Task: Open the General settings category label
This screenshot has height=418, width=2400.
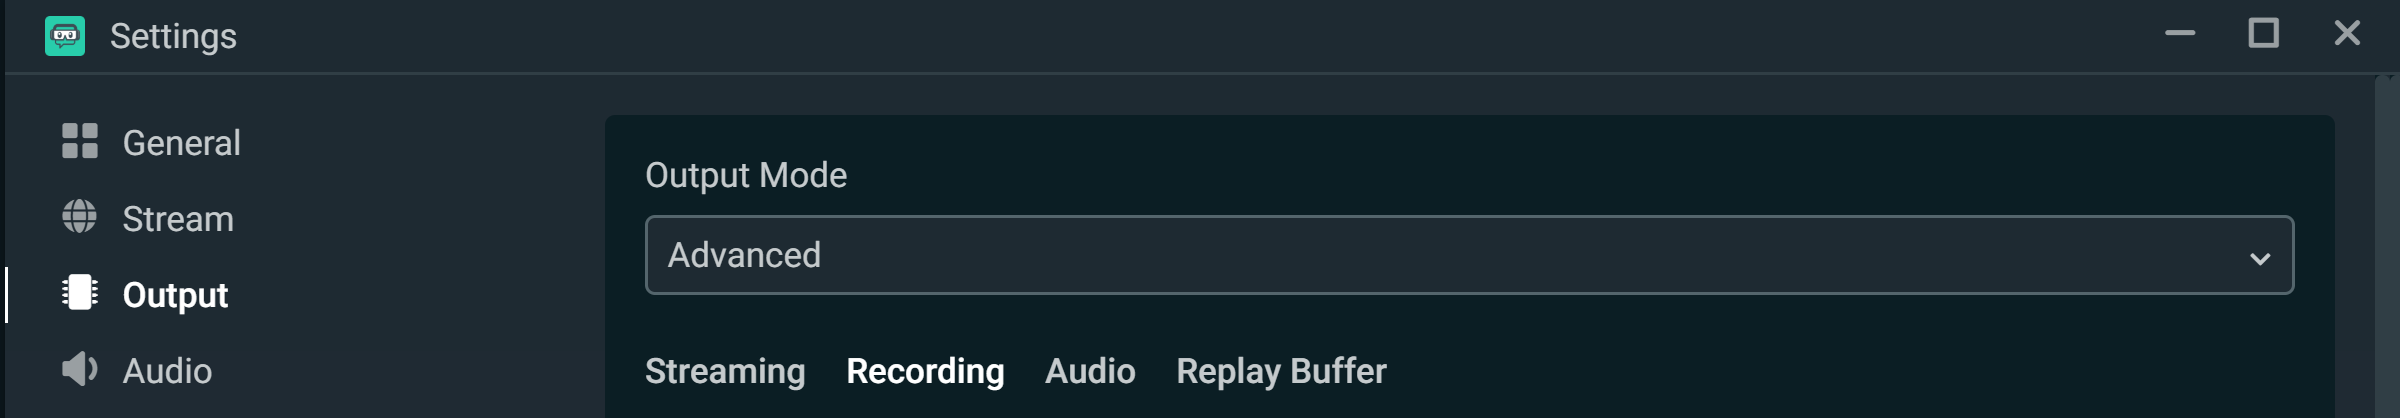Action: coord(181,143)
